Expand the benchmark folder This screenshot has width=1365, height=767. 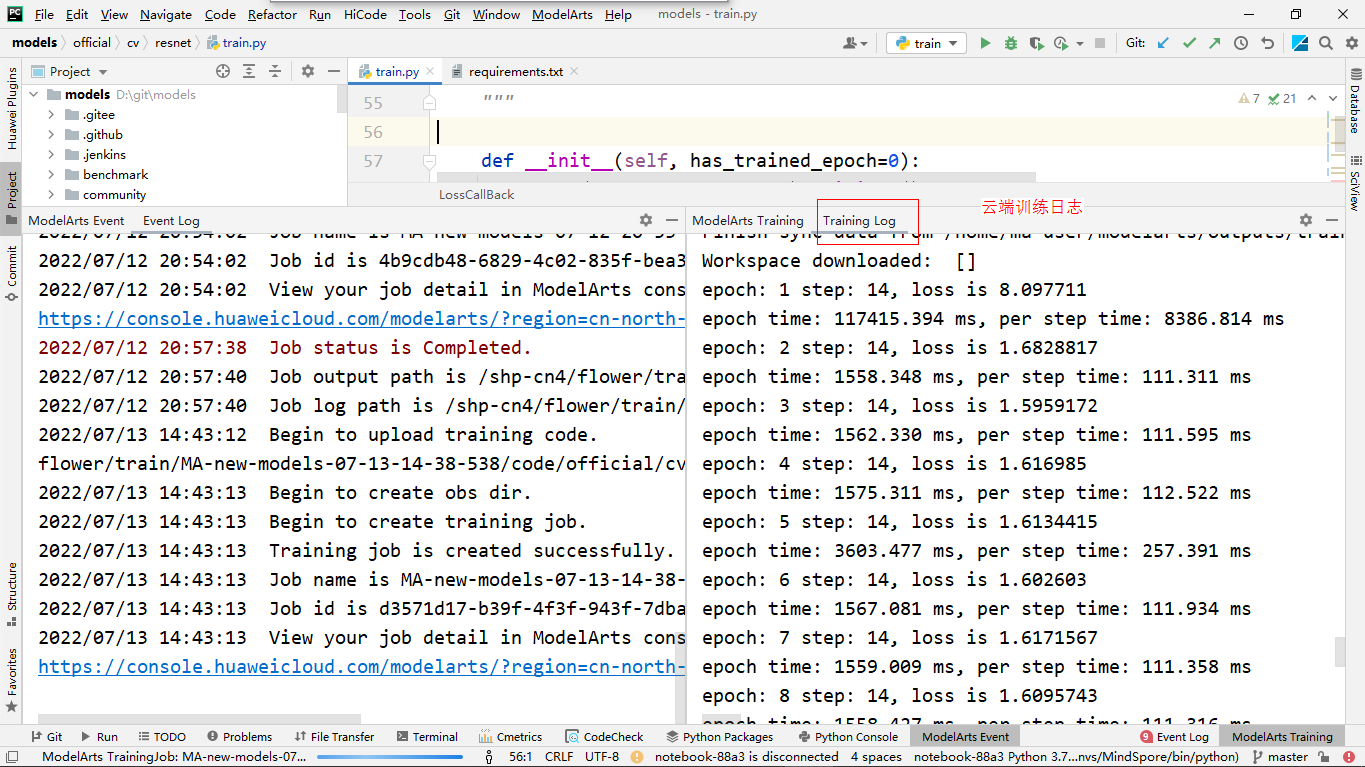click(x=51, y=175)
